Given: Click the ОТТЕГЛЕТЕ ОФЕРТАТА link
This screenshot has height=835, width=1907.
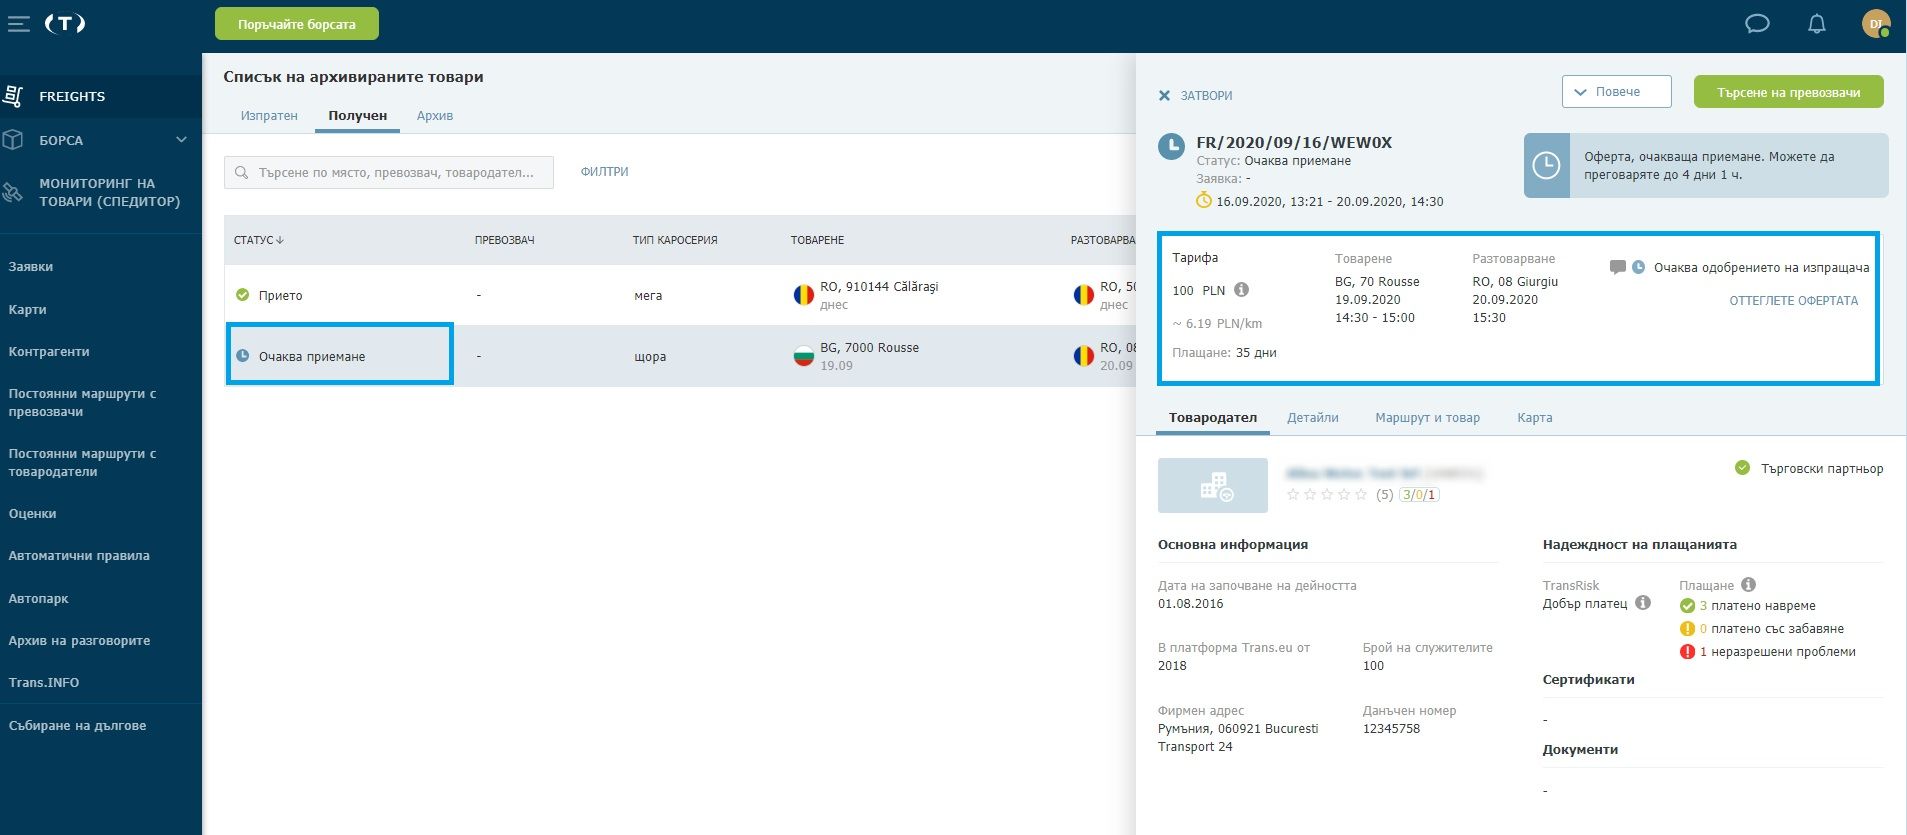Looking at the screenshot, I should click(1793, 301).
